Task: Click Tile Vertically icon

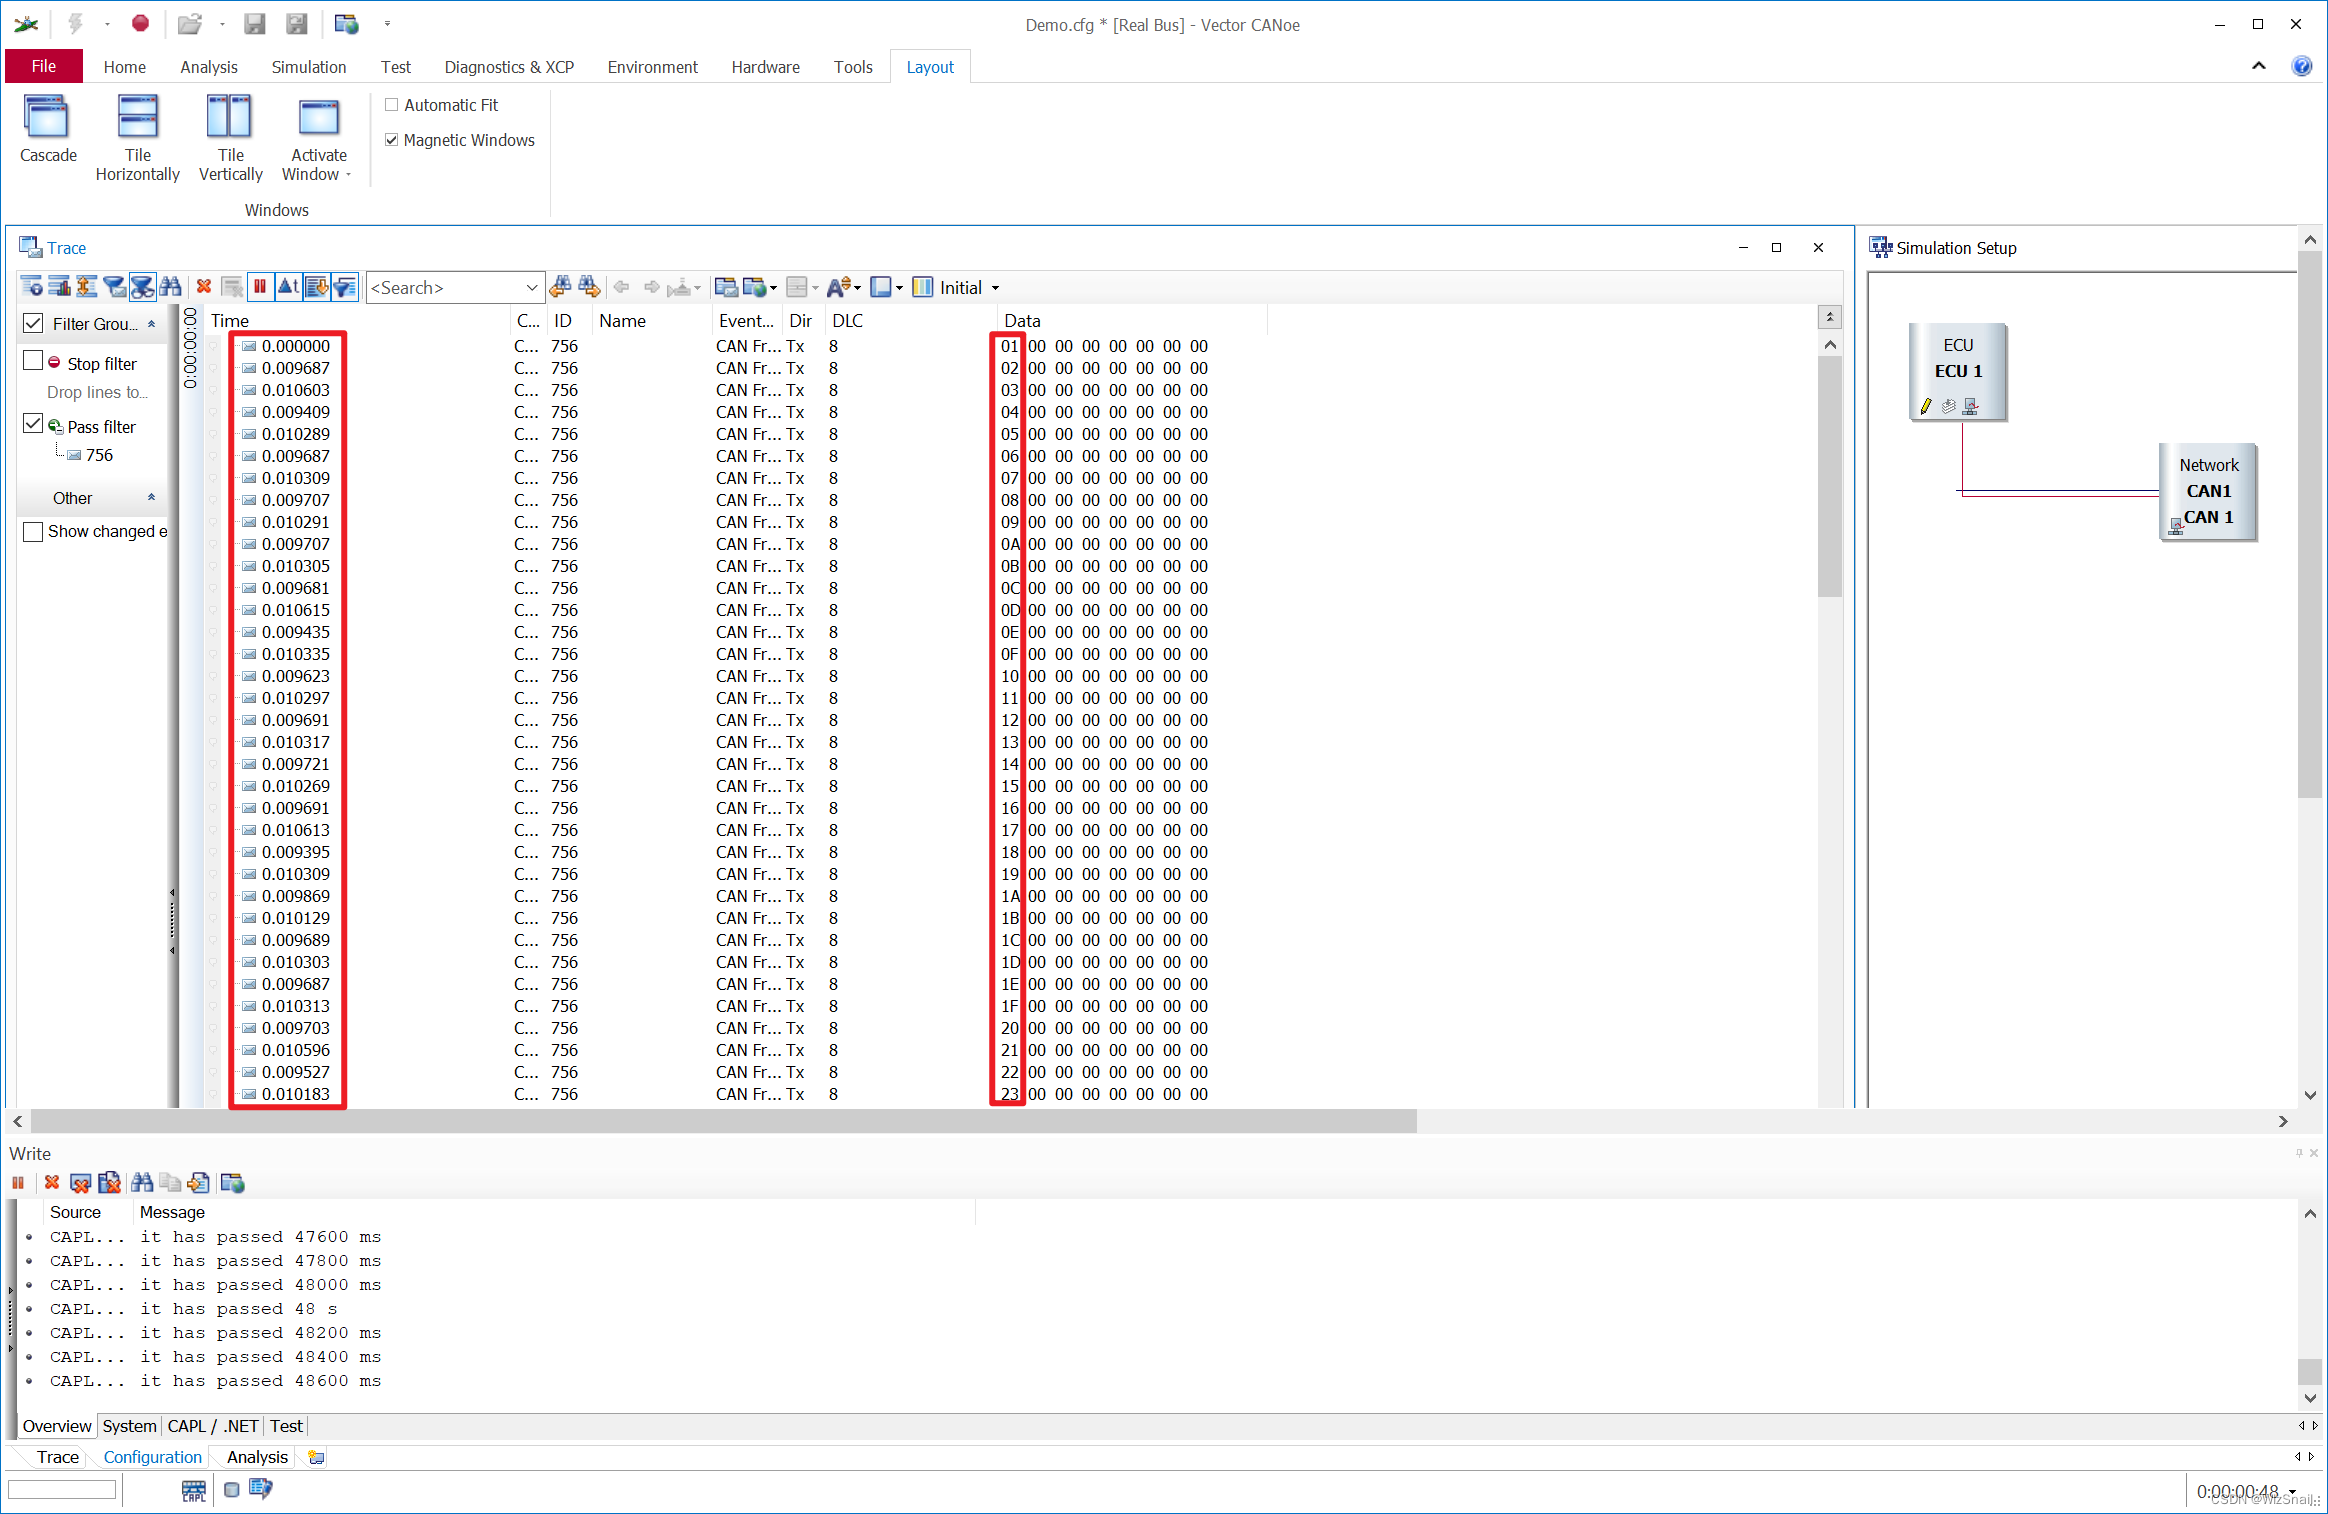Action: pos(229,120)
